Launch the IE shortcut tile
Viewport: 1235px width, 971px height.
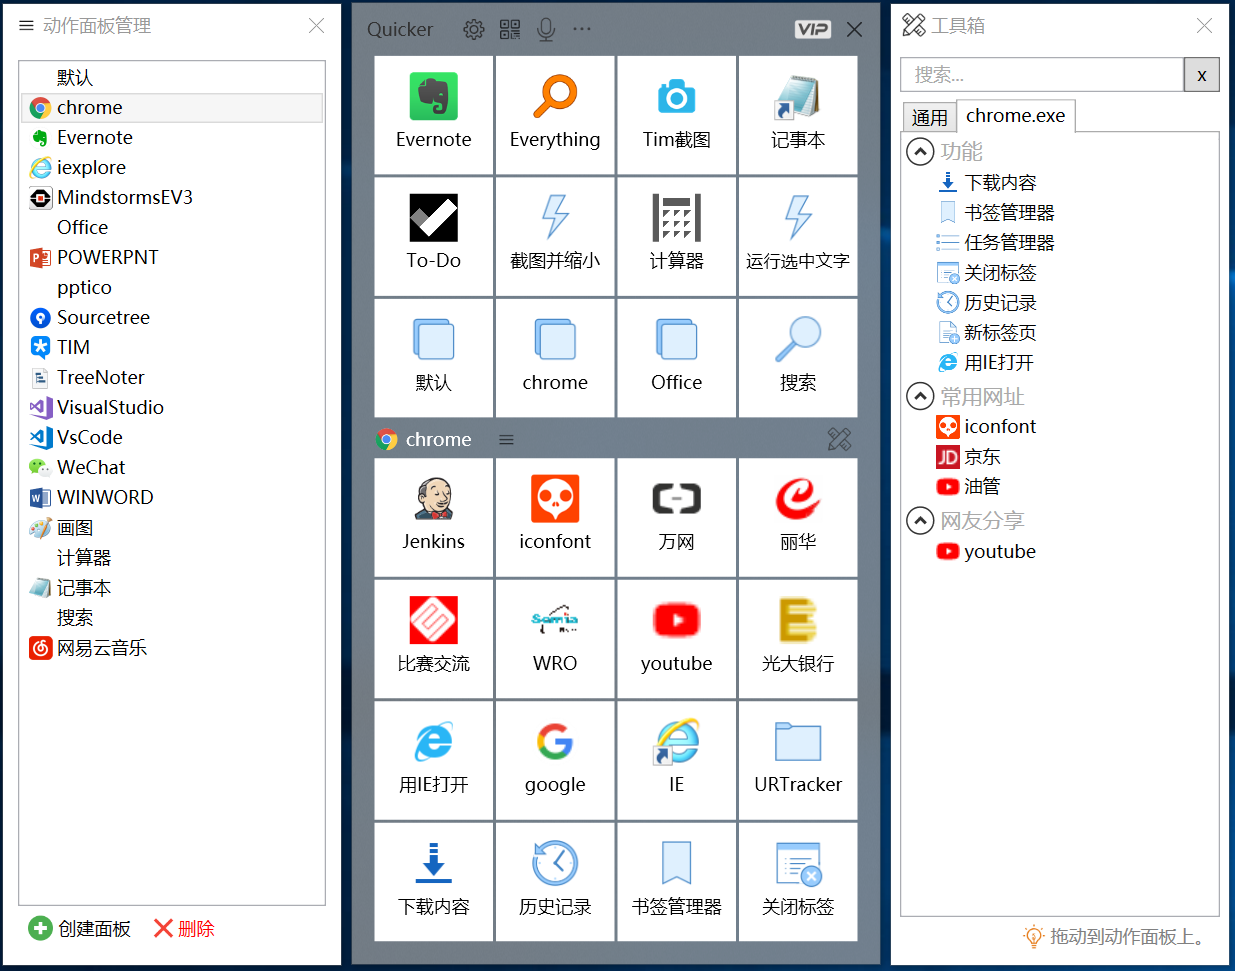click(x=676, y=760)
